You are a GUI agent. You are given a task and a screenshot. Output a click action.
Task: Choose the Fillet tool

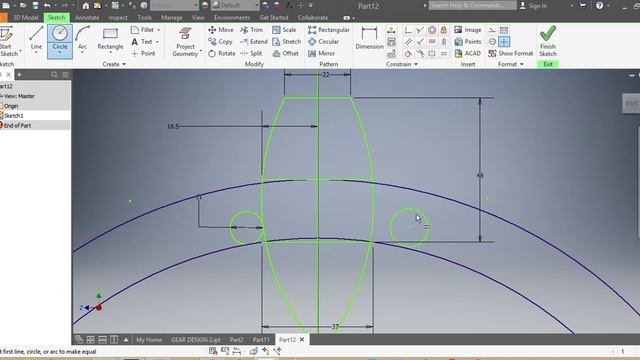[x=142, y=30]
